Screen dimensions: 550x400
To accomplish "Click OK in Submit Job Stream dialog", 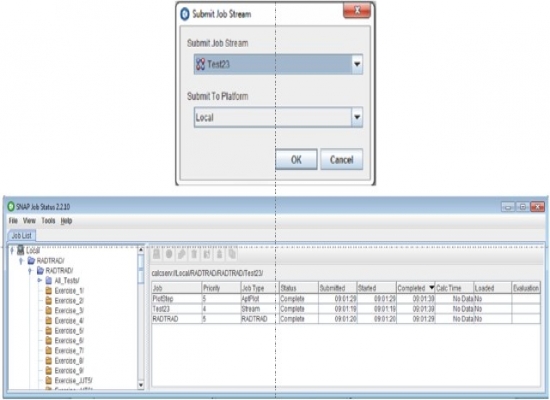I will [x=296, y=160].
